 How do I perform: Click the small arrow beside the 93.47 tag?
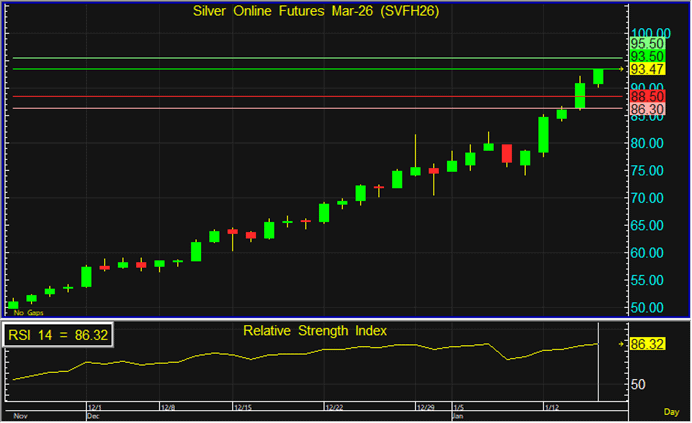(x=622, y=69)
